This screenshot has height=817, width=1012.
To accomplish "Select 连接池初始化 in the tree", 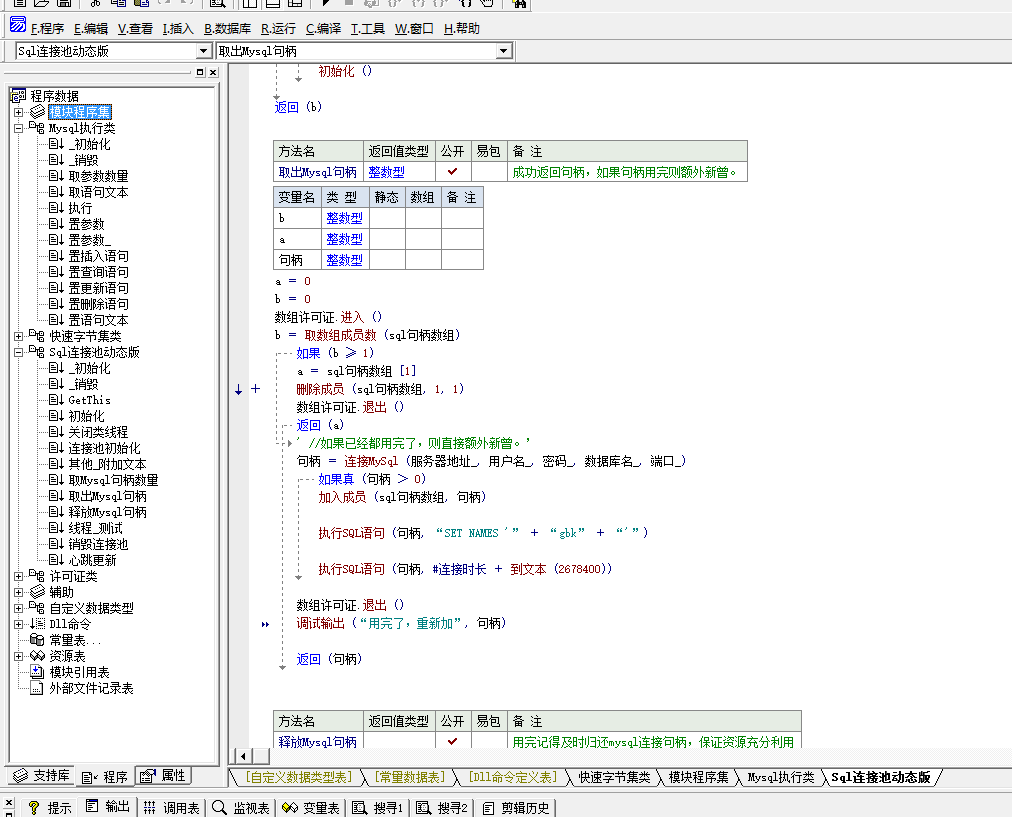I will [104, 448].
